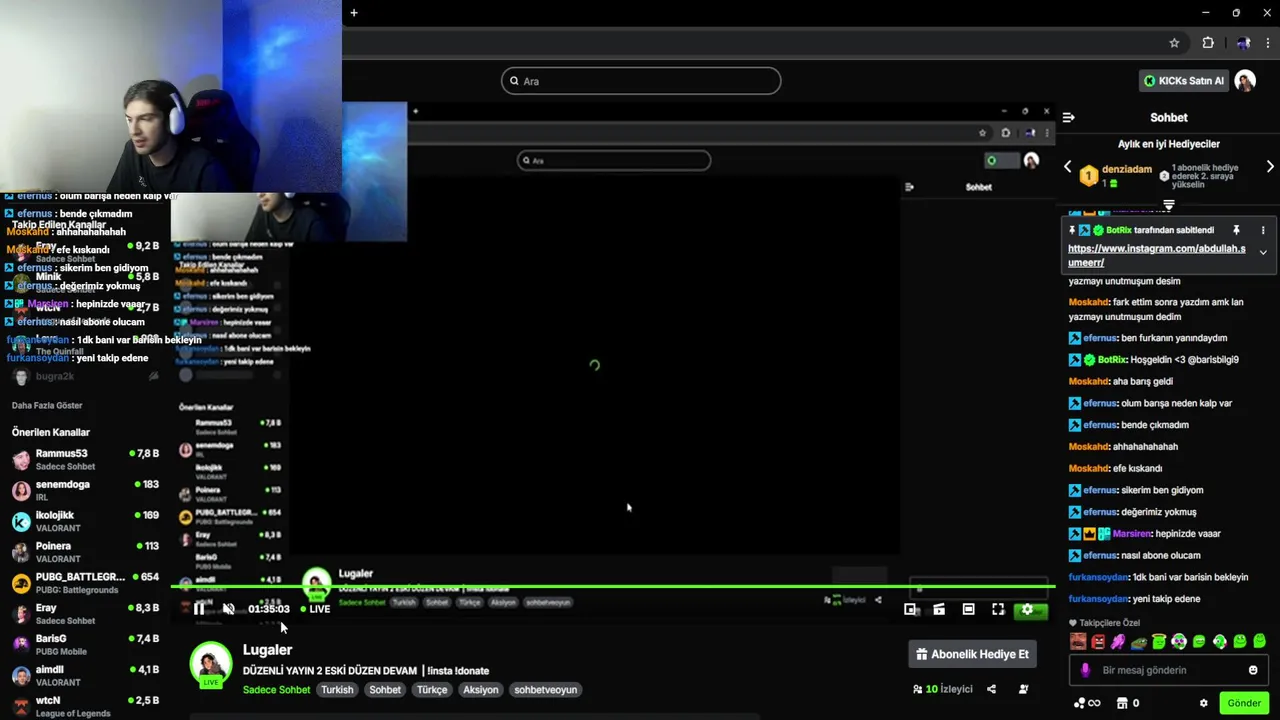Open pinned message three-dot menu
Image resolution: width=1280 pixels, height=720 pixels.
click(x=1263, y=230)
